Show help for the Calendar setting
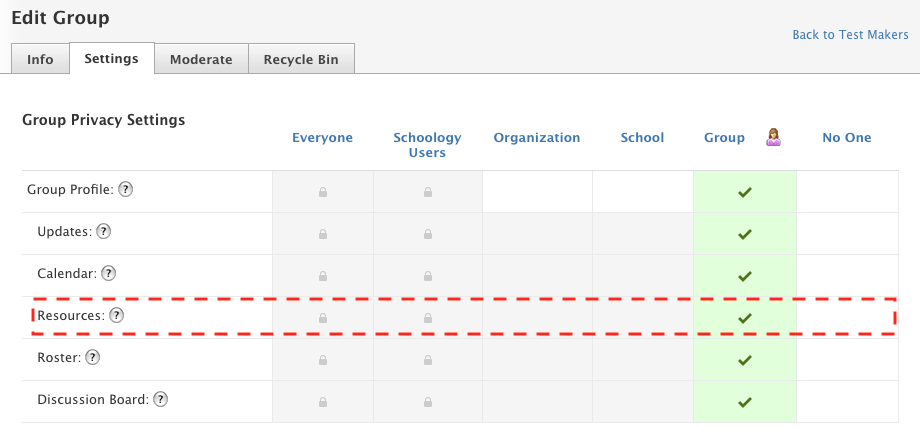The height and width of the screenshot is (443, 920). tap(109, 273)
